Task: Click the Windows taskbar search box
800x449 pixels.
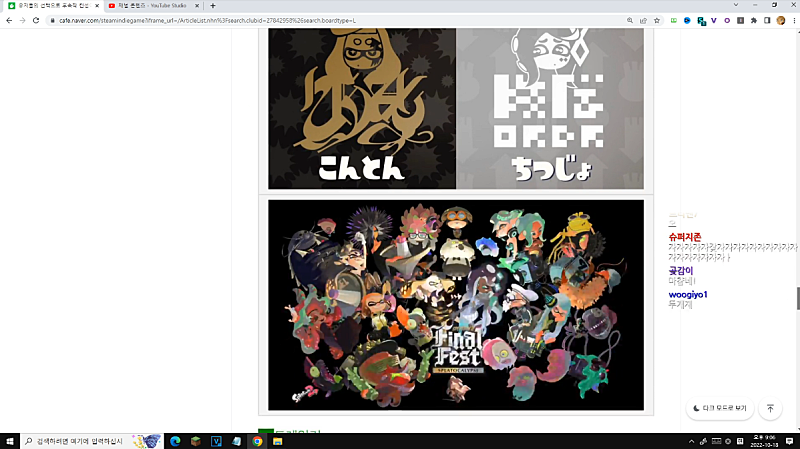Action: (92, 441)
